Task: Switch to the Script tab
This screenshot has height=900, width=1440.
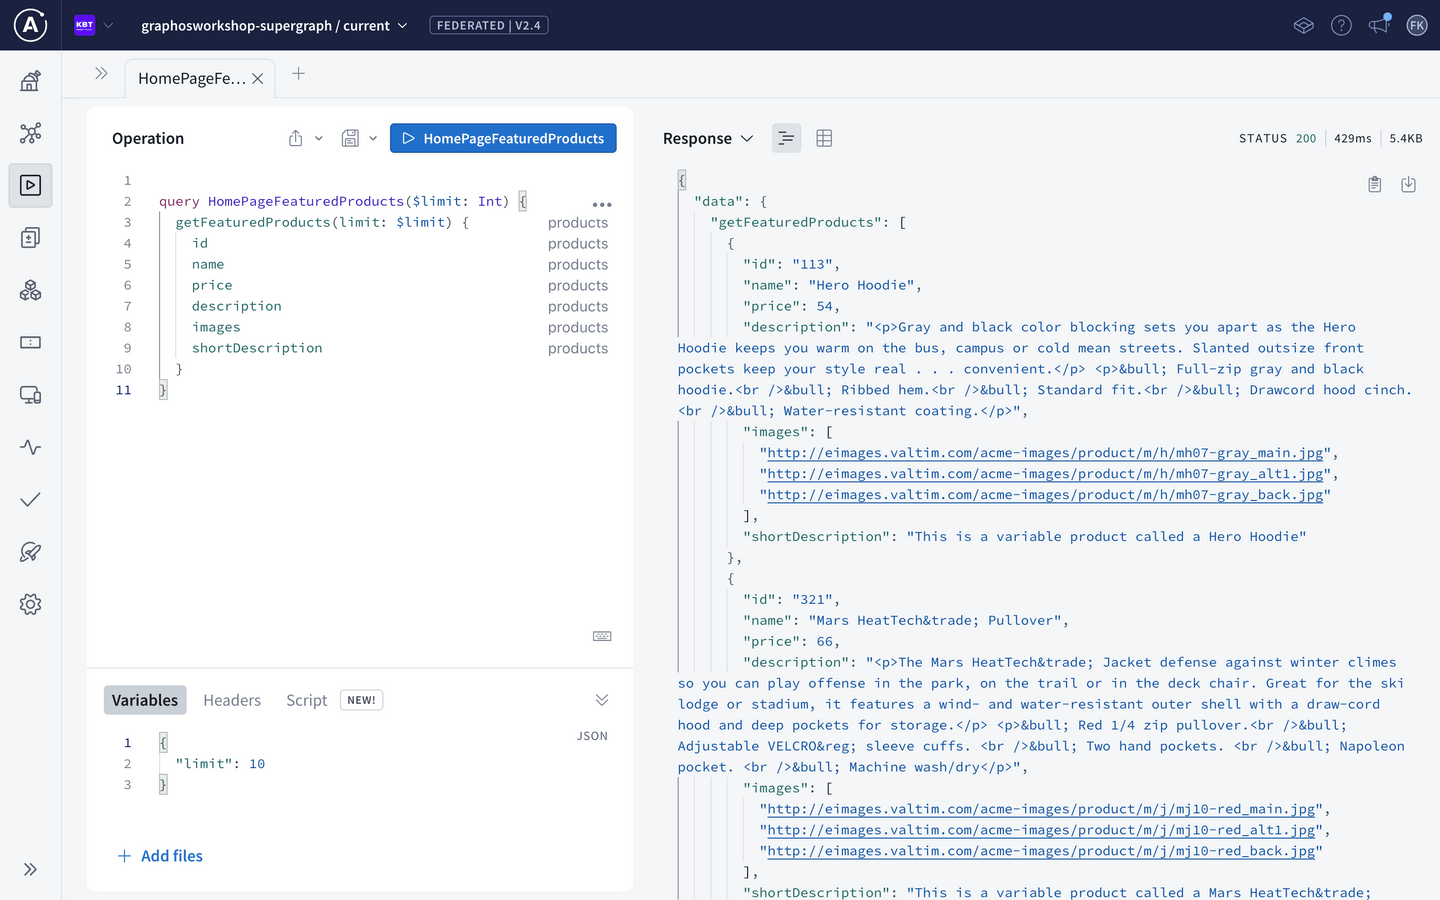Action: pyautogui.click(x=306, y=700)
